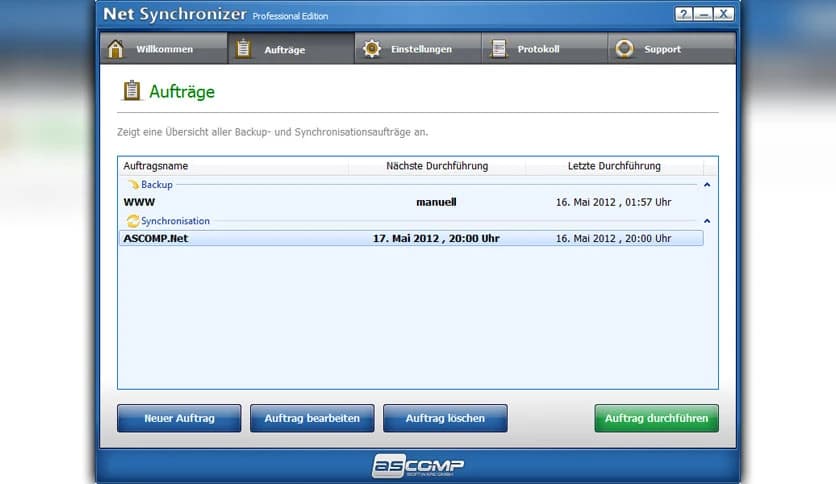Sort by Nächste Durchführung column header
The height and width of the screenshot is (484, 836).
pyautogui.click(x=437, y=166)
